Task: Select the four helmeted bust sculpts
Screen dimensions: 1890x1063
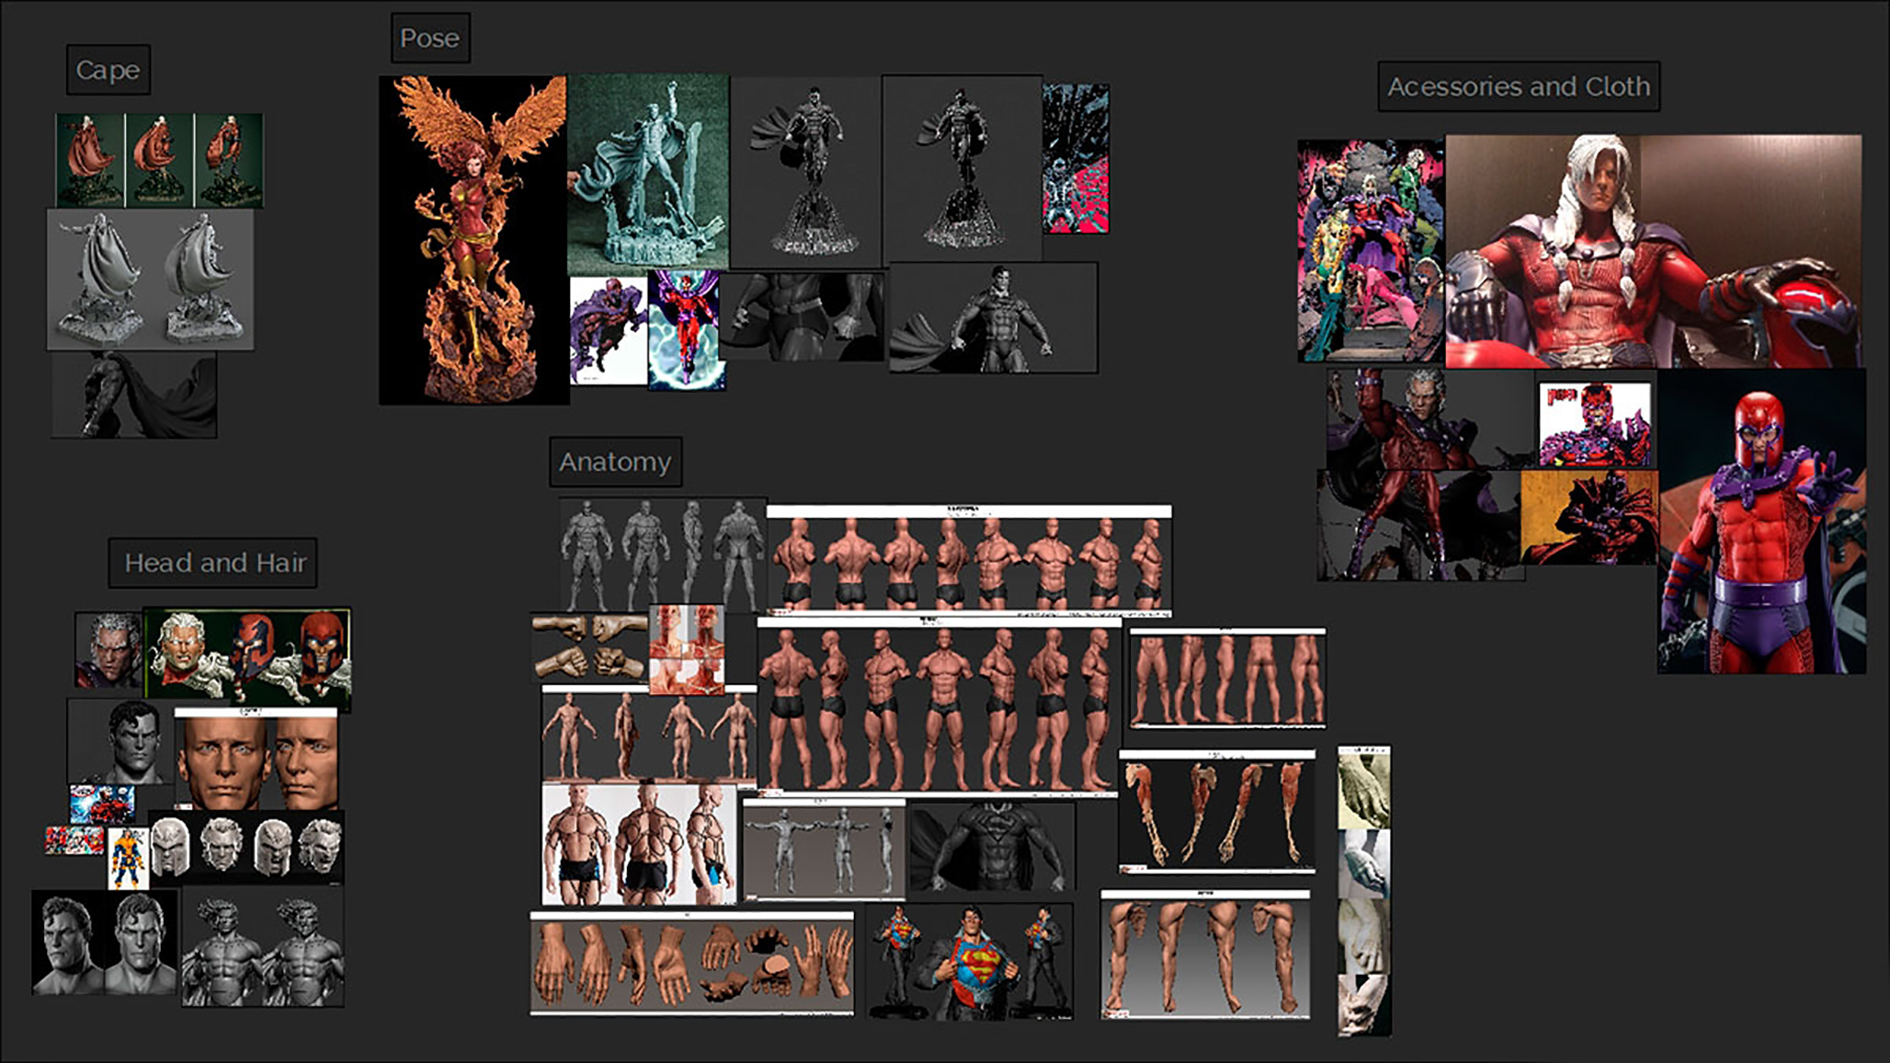Action: tap(246, 847)
